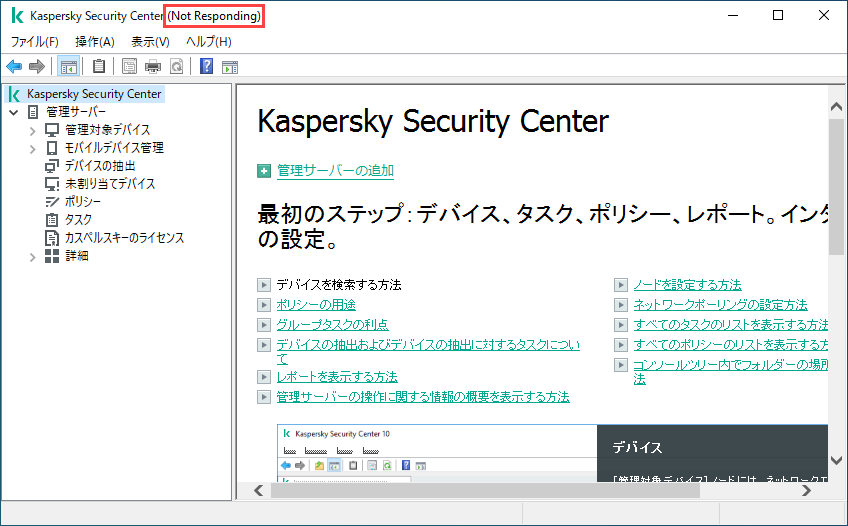Screen dimensions: 848x526
Task: Select デバイスの抽出 in the tree
Action: pos(100,165)
